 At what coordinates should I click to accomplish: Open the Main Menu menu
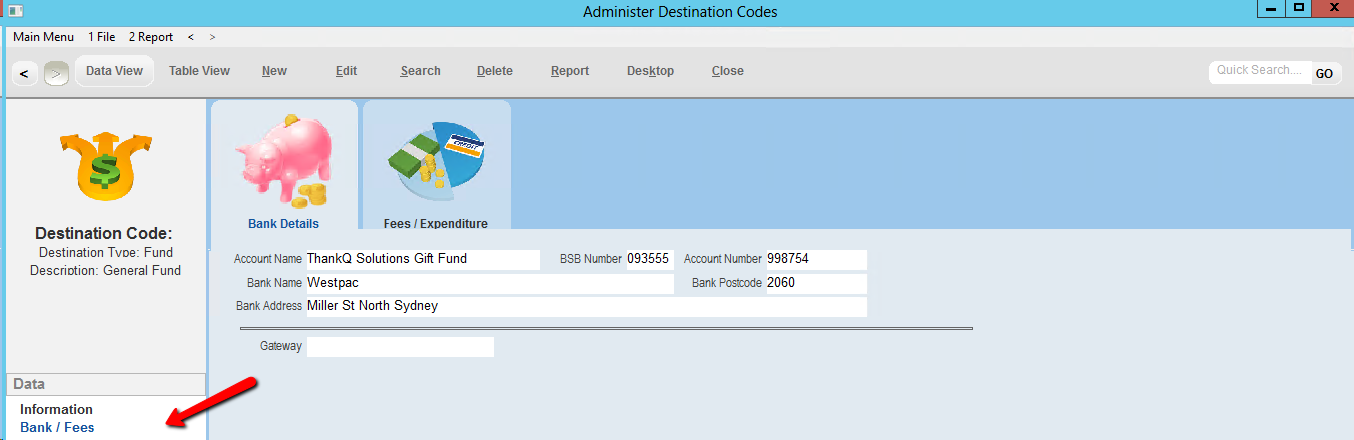(43, 37)
